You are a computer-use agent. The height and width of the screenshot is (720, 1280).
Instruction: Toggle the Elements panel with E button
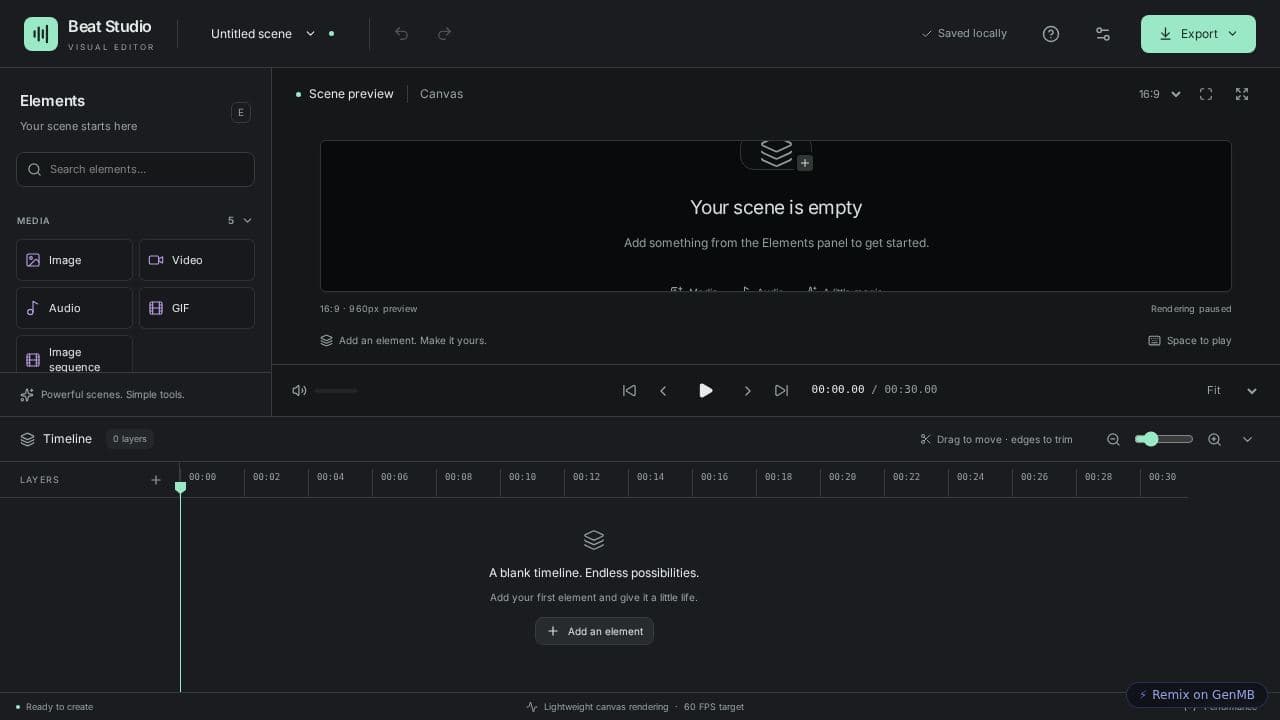pyautogui.click(x=241, y=112)
